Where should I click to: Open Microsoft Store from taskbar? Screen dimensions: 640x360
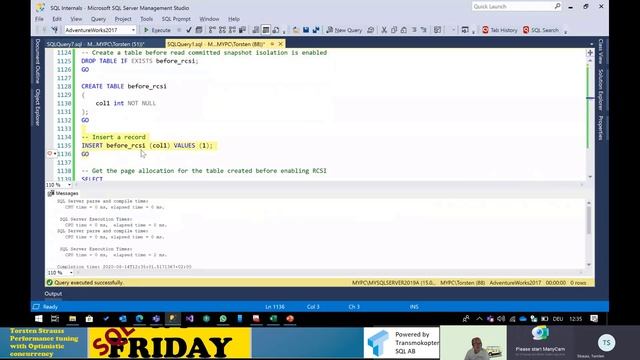tap(89, 319)
